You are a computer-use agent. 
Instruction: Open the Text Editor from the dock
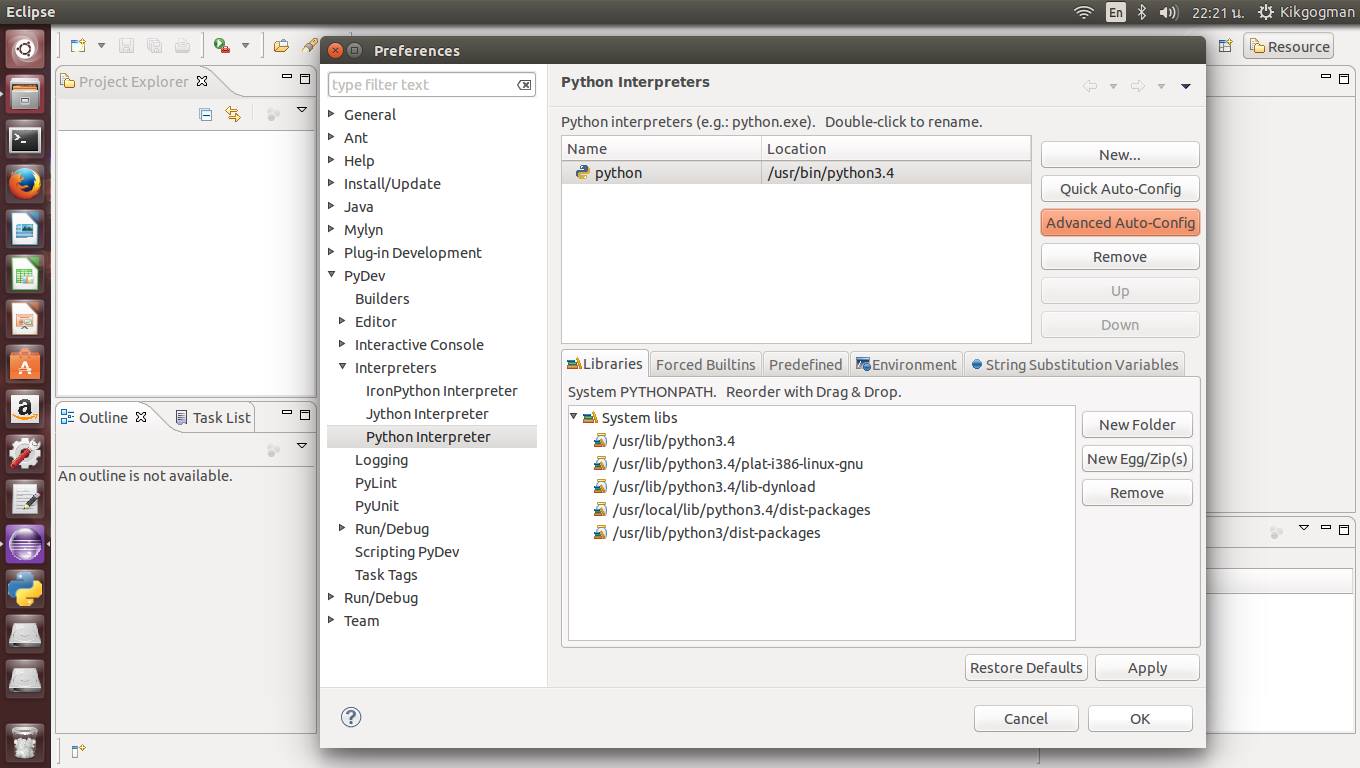(25, 499)
